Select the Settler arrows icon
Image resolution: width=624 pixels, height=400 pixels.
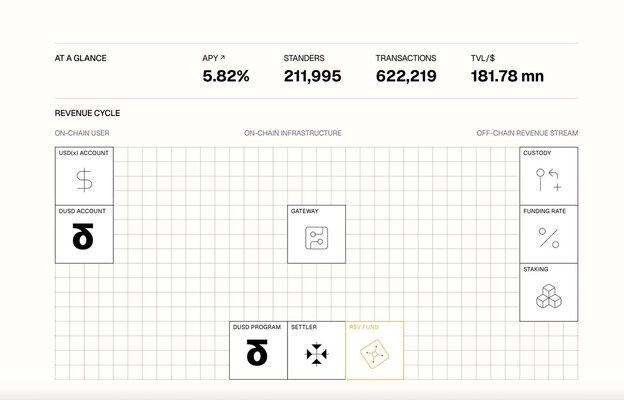click(x=316, y=354)
